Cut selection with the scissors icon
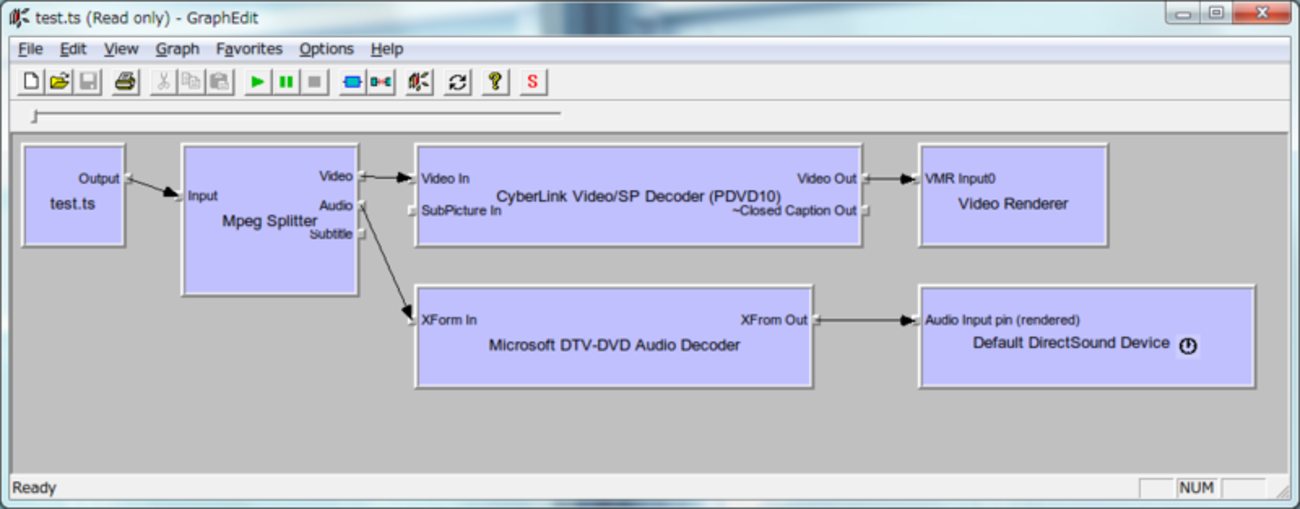 coord(163,82)
